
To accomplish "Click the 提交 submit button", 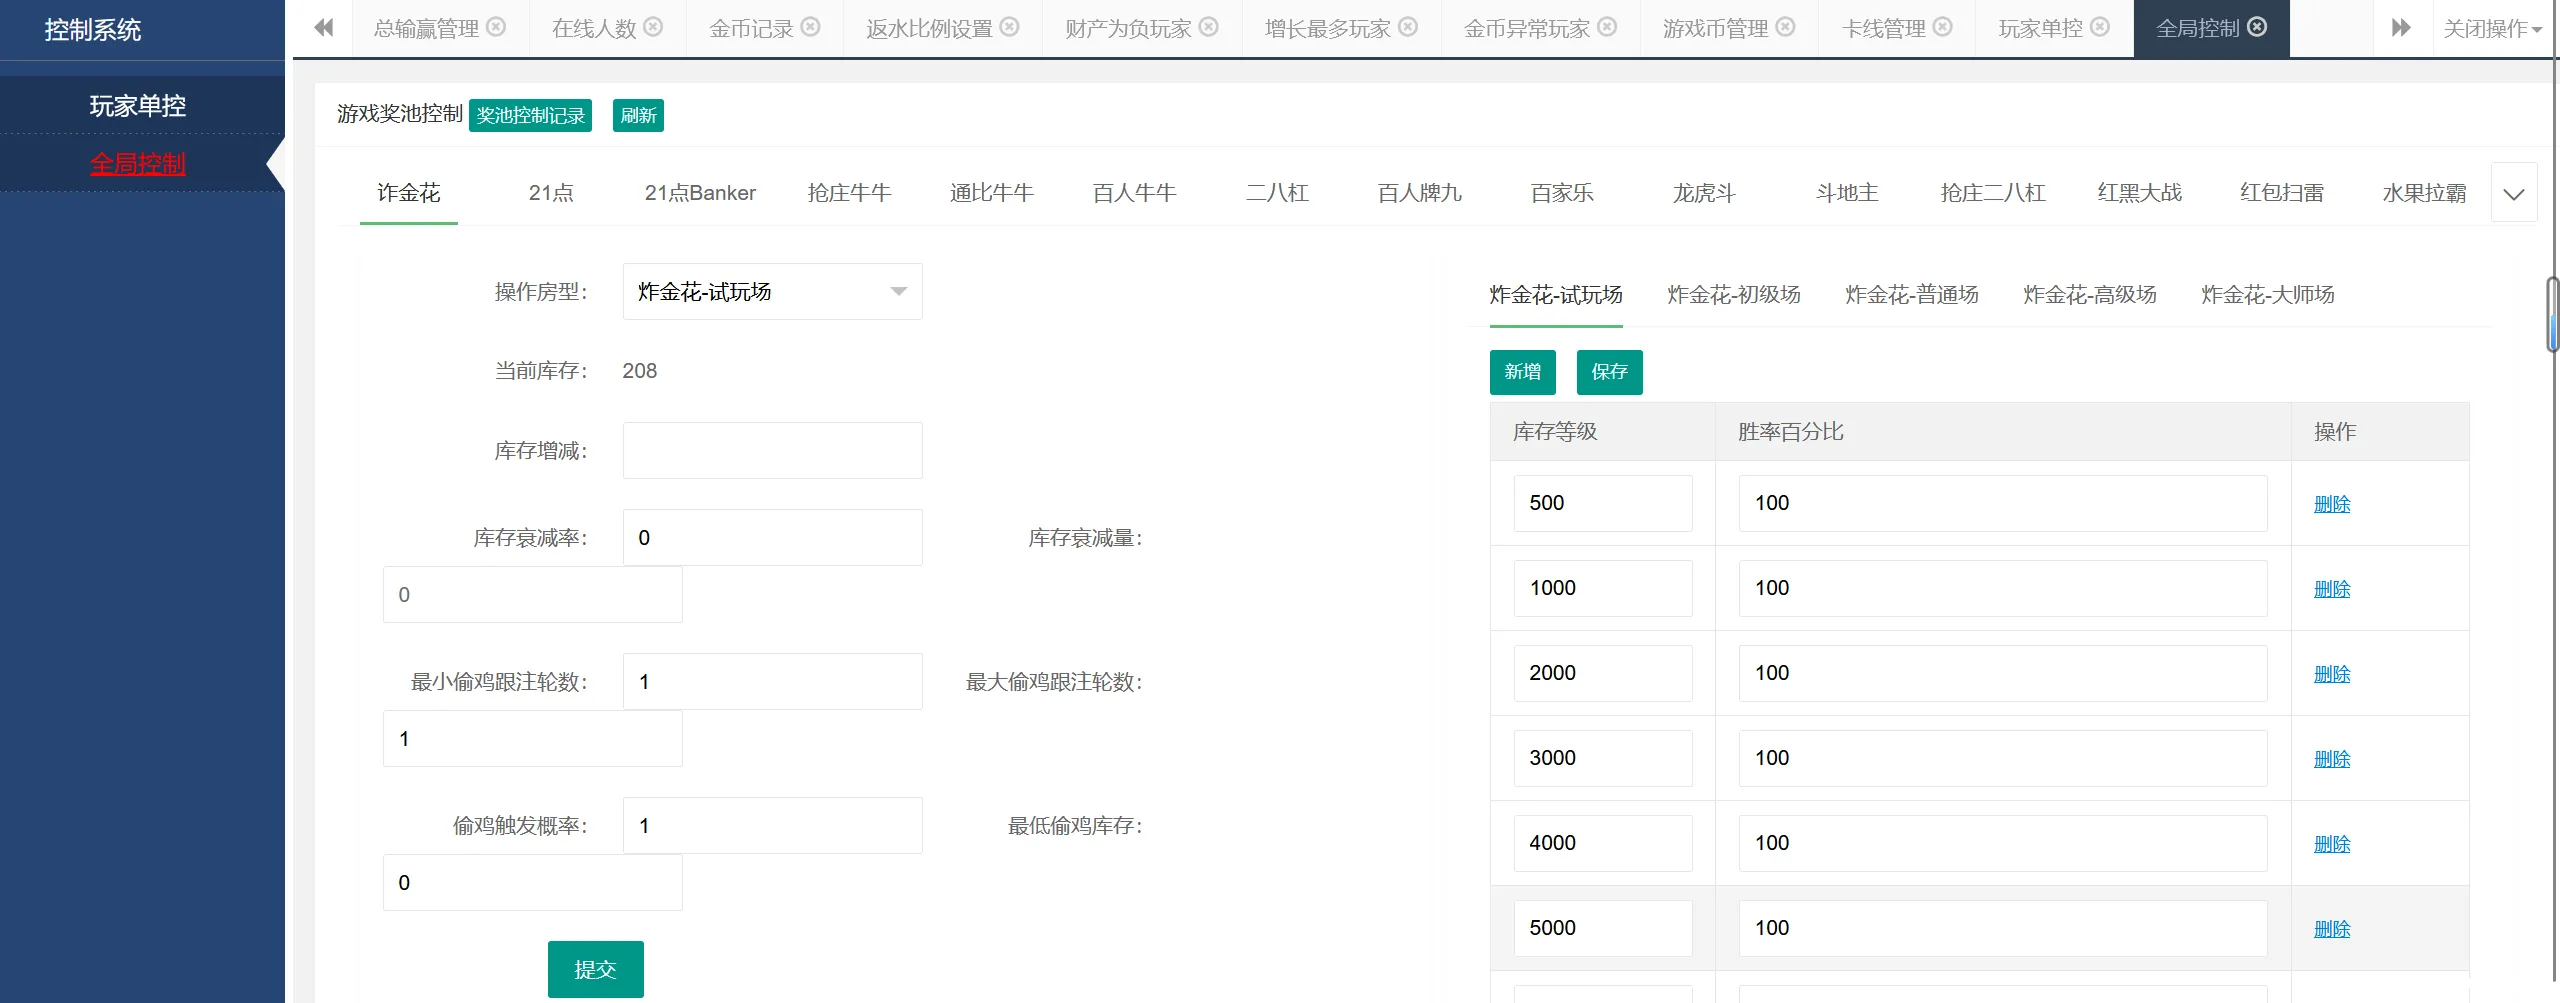I will 595,969.
